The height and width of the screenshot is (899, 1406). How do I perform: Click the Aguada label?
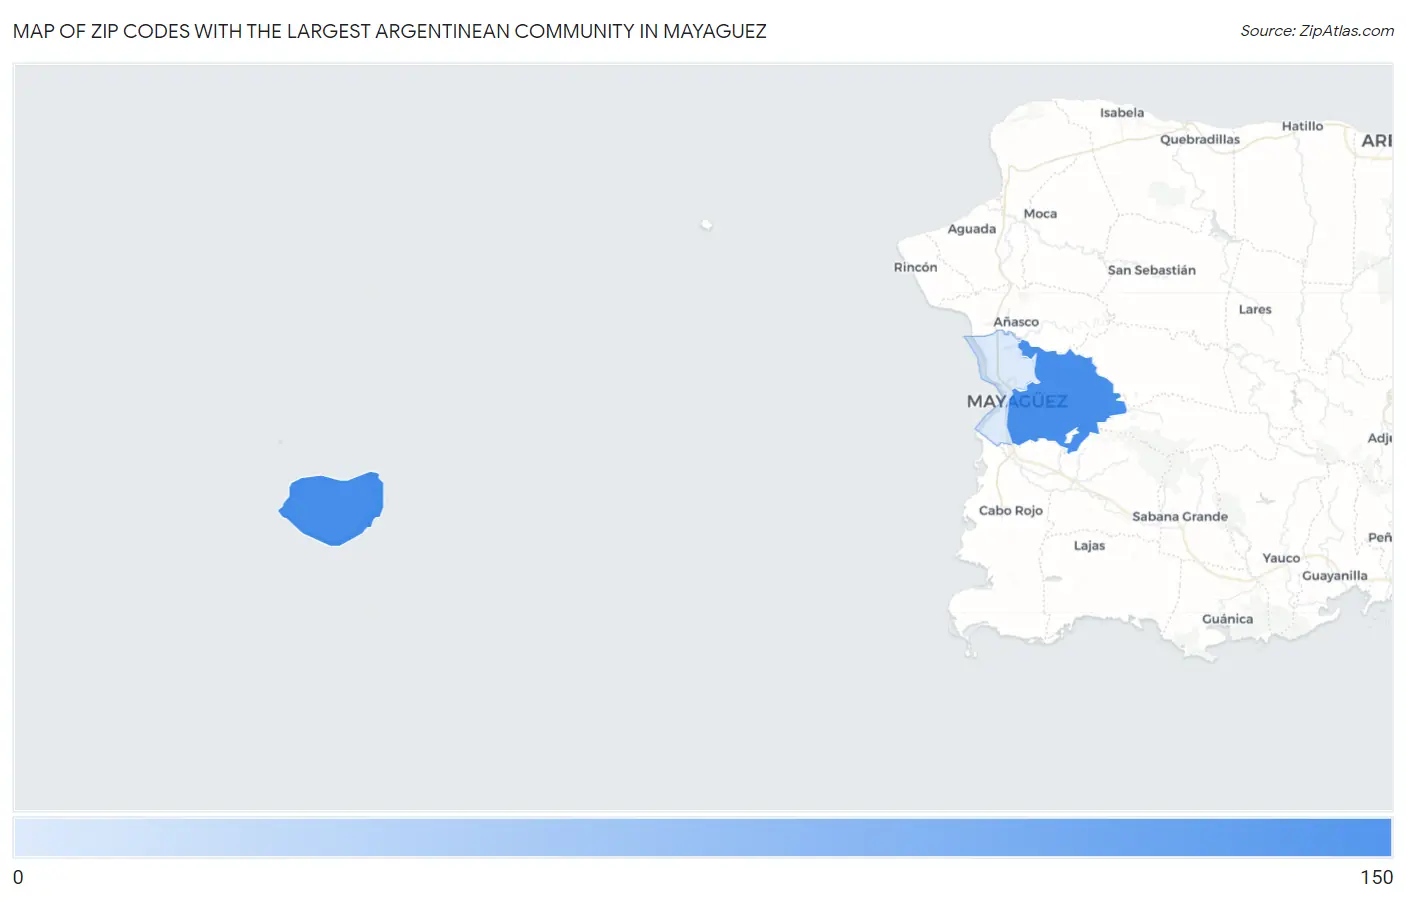[x=972, y=229]
